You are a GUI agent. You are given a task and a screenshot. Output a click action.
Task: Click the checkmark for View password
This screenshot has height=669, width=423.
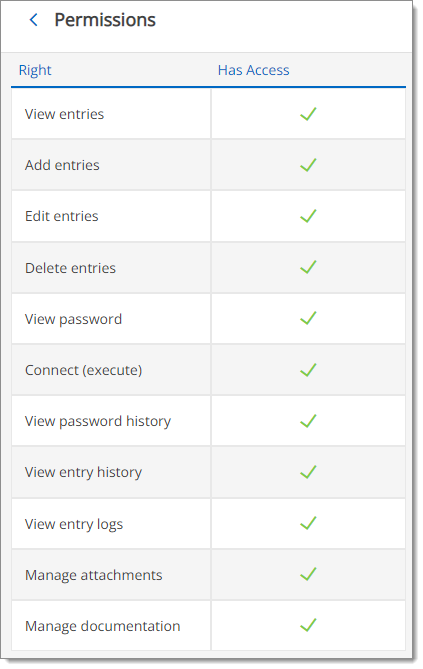308,318
